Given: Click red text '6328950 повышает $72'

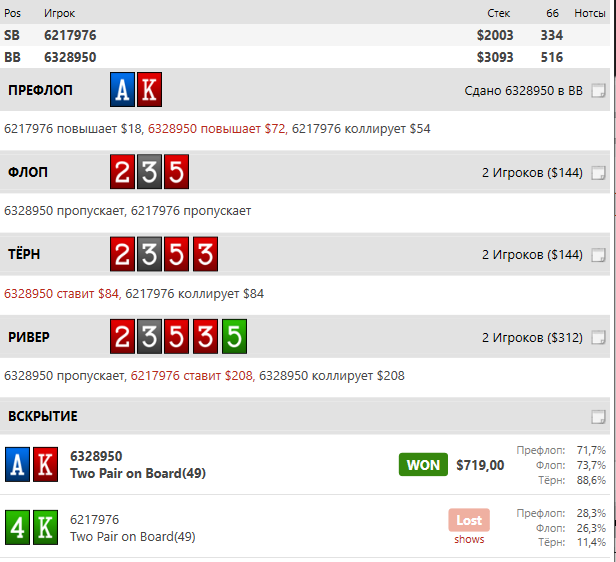Looking at the screenshot, I should 216,129.
